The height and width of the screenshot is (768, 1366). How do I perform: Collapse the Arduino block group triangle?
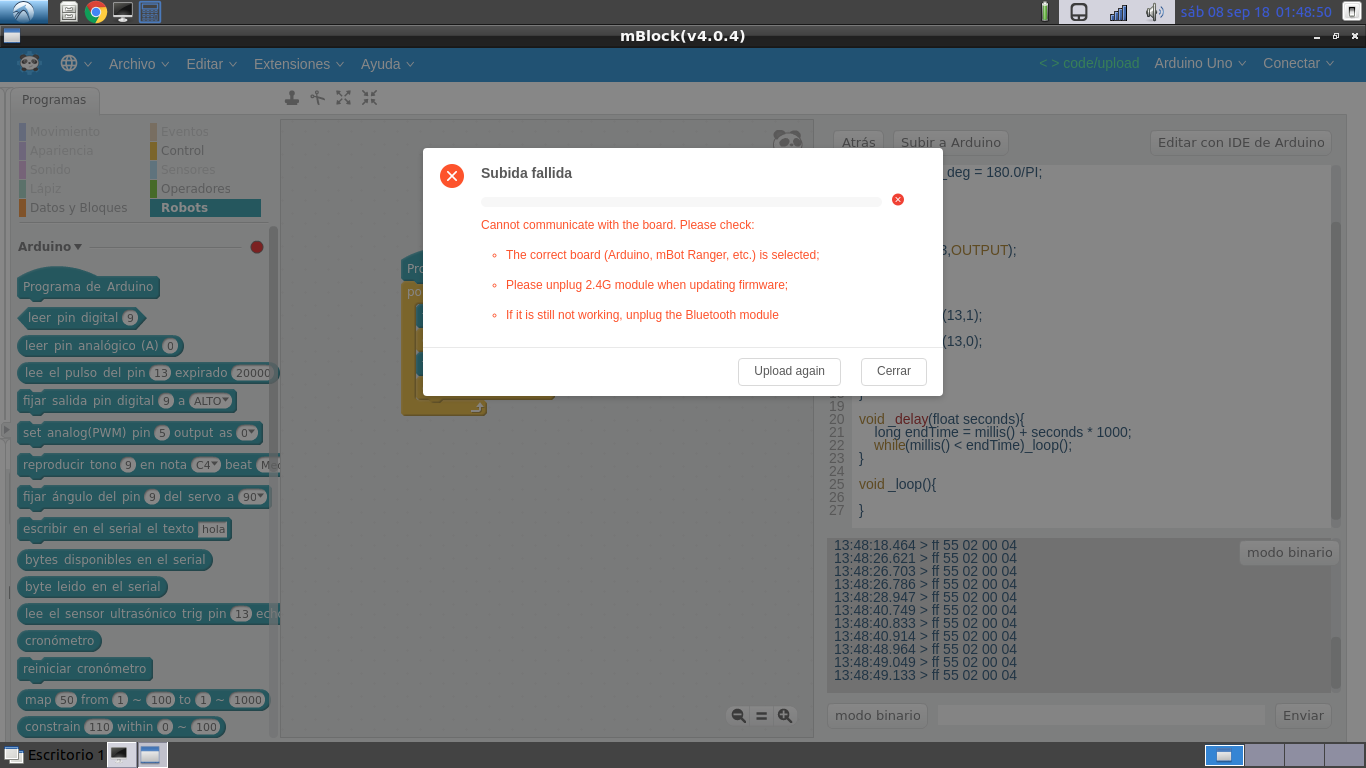[x=78, y=247]
